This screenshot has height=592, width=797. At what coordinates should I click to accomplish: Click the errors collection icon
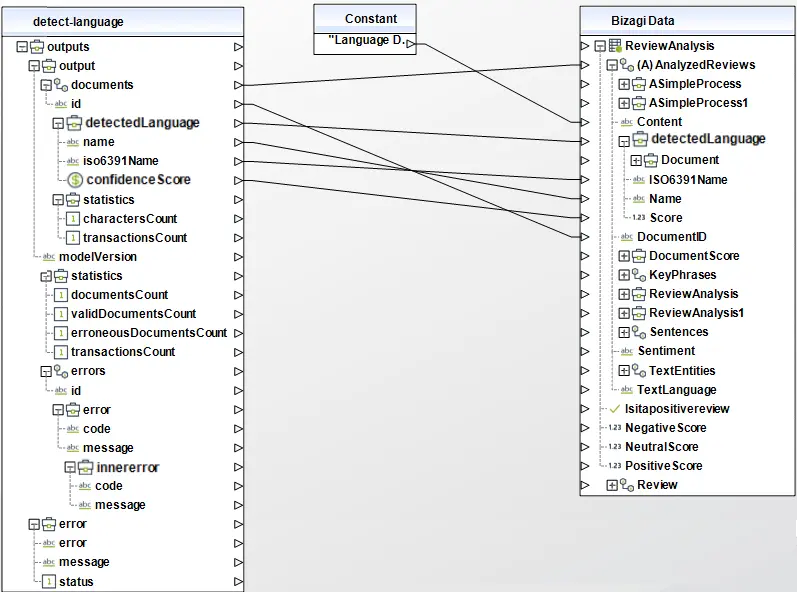[x=61, y=371]
